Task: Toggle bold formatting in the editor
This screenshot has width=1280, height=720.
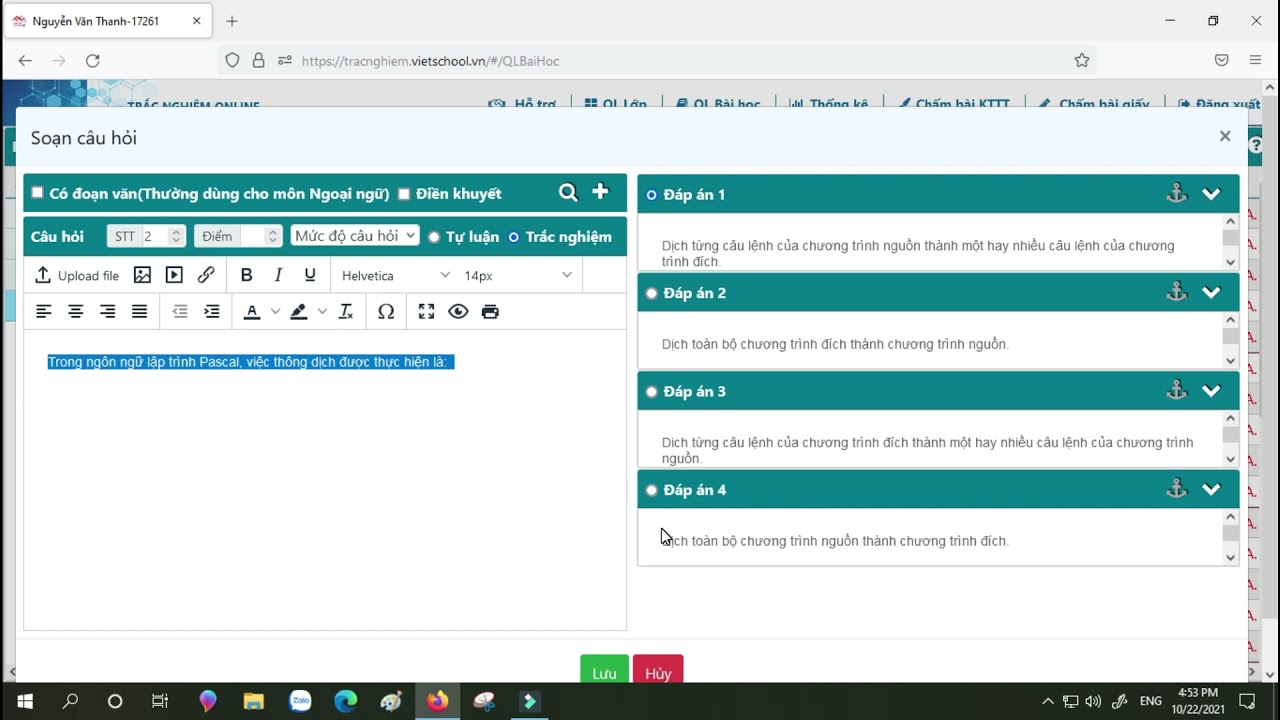Action: 246,275
